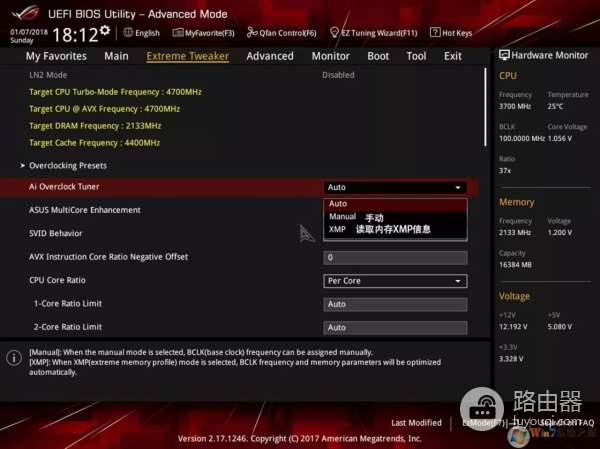Open CPU Core Ratio Per Core dropdown
This screenshot has width=600, height=449.
pyautogui.click(x=396, y=280)
